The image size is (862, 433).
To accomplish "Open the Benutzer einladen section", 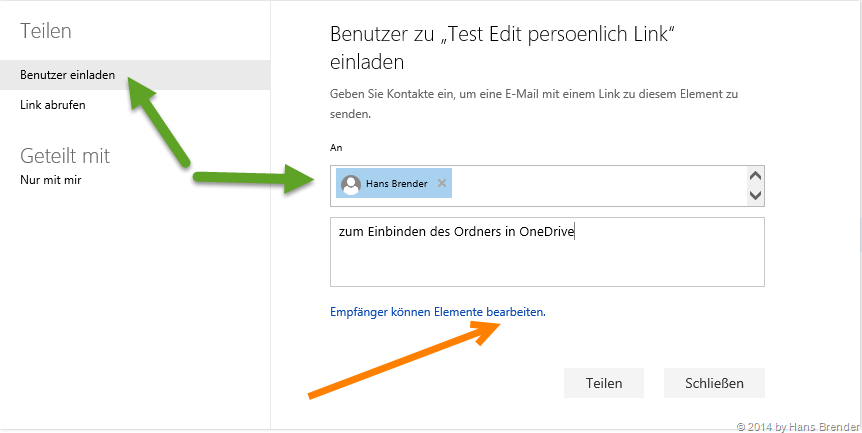I will pyautogui.click(x=67, y=75).
